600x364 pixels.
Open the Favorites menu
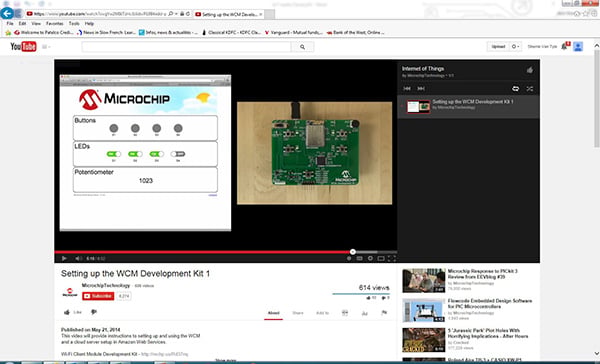[55, 23]
